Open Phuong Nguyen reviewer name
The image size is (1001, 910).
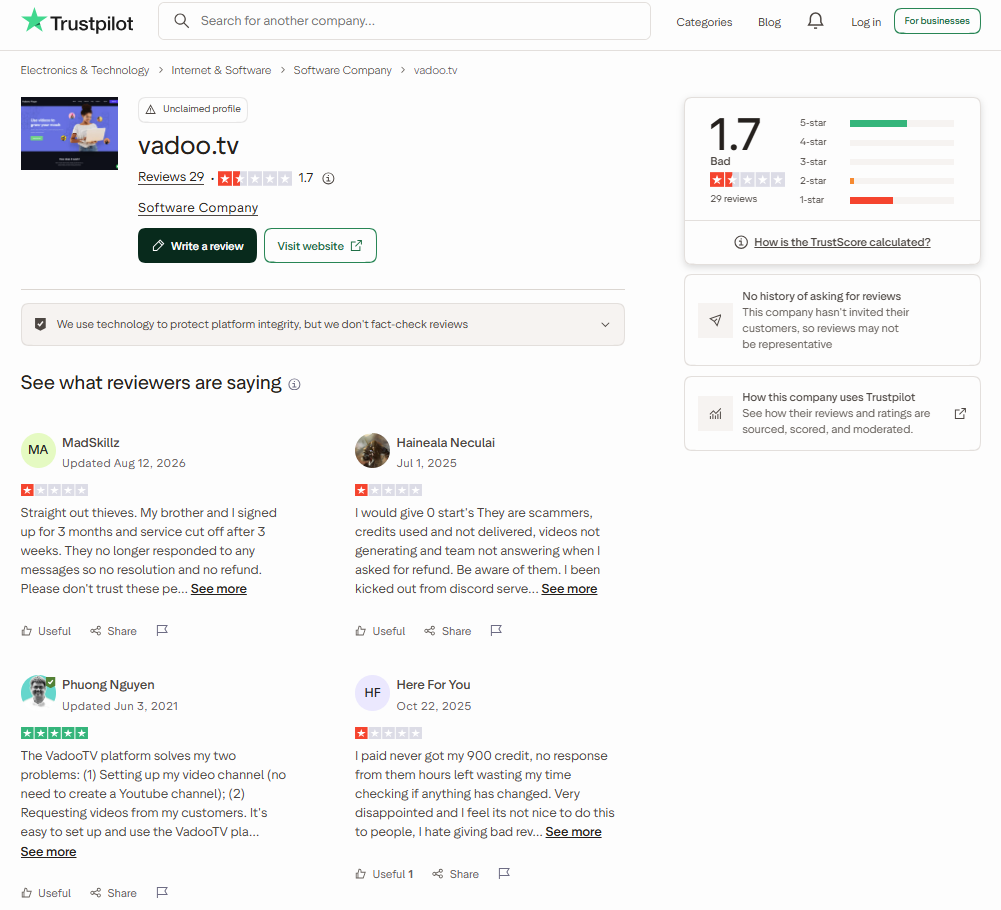[108, 685]
